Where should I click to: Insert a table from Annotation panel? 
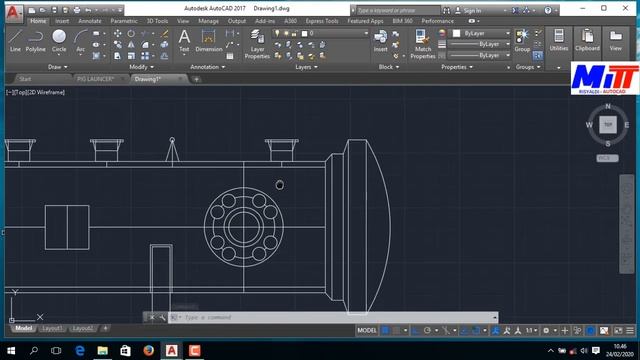pyautogui.click(x=230, y=56)
